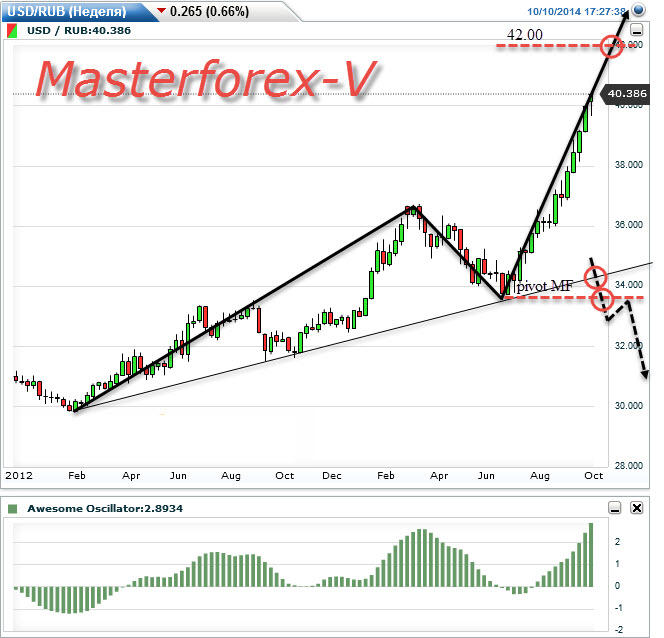664x638 pixels.
Task: Click the blue globe icon beside timestamp
Action: [638, 9]
